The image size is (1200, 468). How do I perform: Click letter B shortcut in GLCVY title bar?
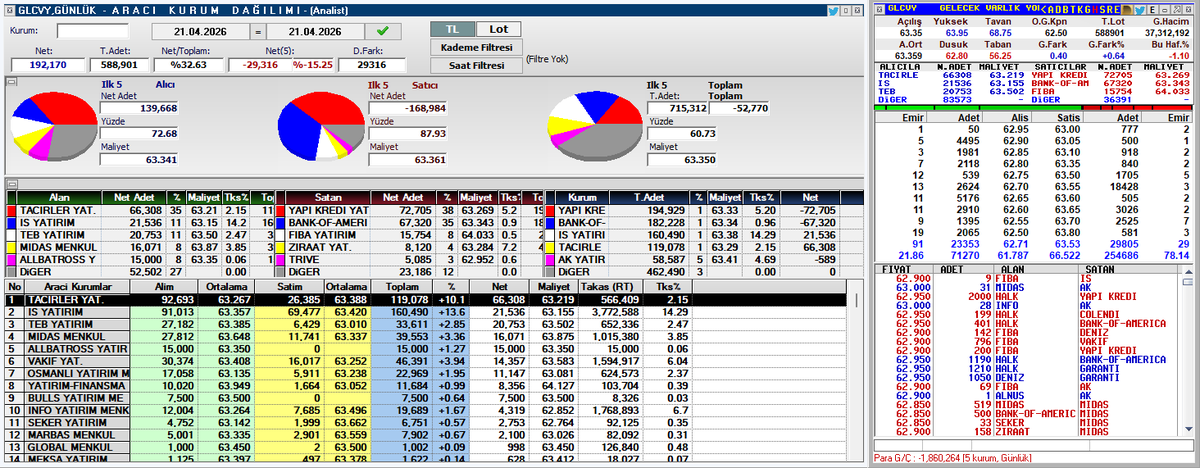pyautogui.click(x=1066, y=9)
